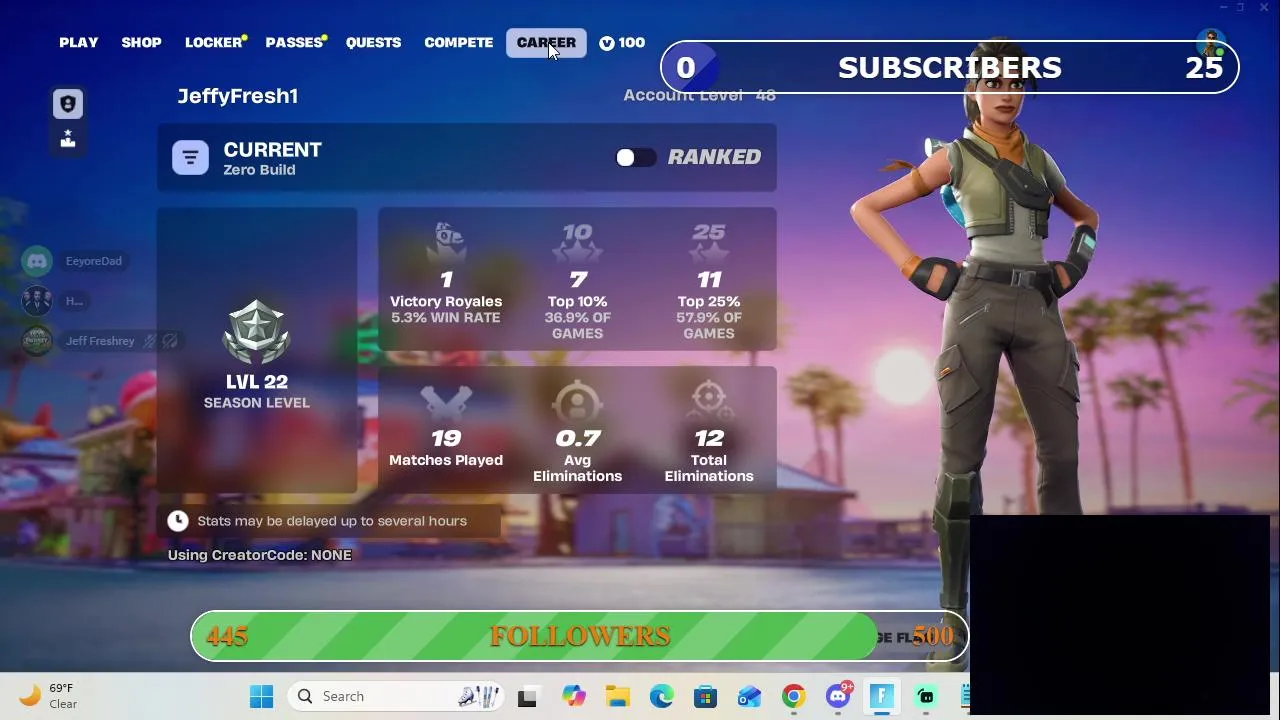Open Outlook from the taskbar
The image size is (1280, 720).
tap(749, 696)
